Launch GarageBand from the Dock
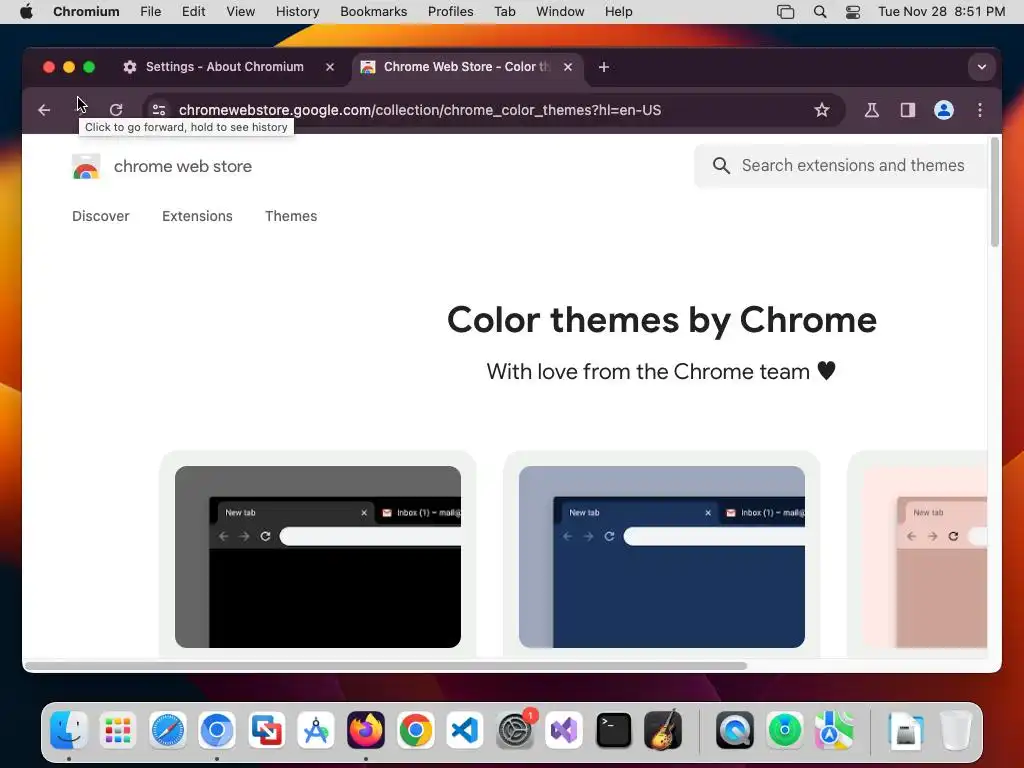Image resolution: width=1024 pixels, height=768 pixels. [663, 730]
